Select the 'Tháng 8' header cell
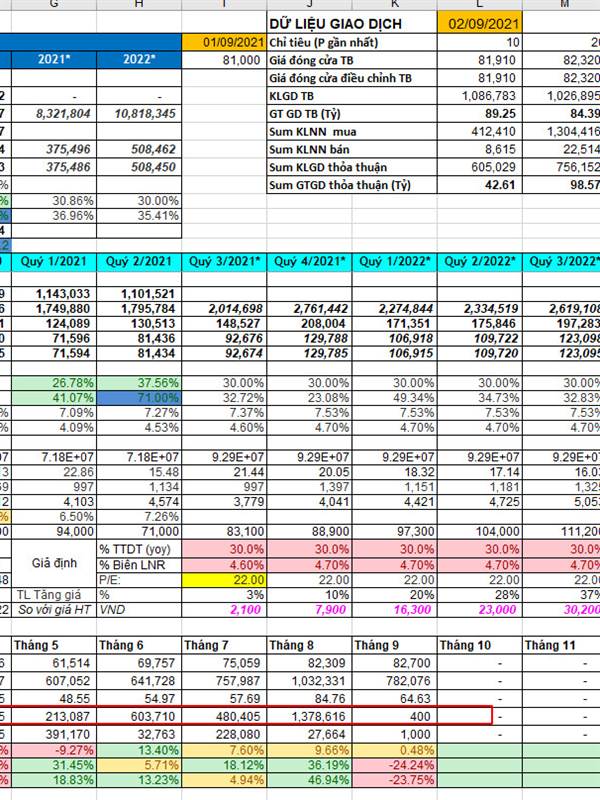Image resolution: width=600 pixels, height=800 pixels. (309, 645)
